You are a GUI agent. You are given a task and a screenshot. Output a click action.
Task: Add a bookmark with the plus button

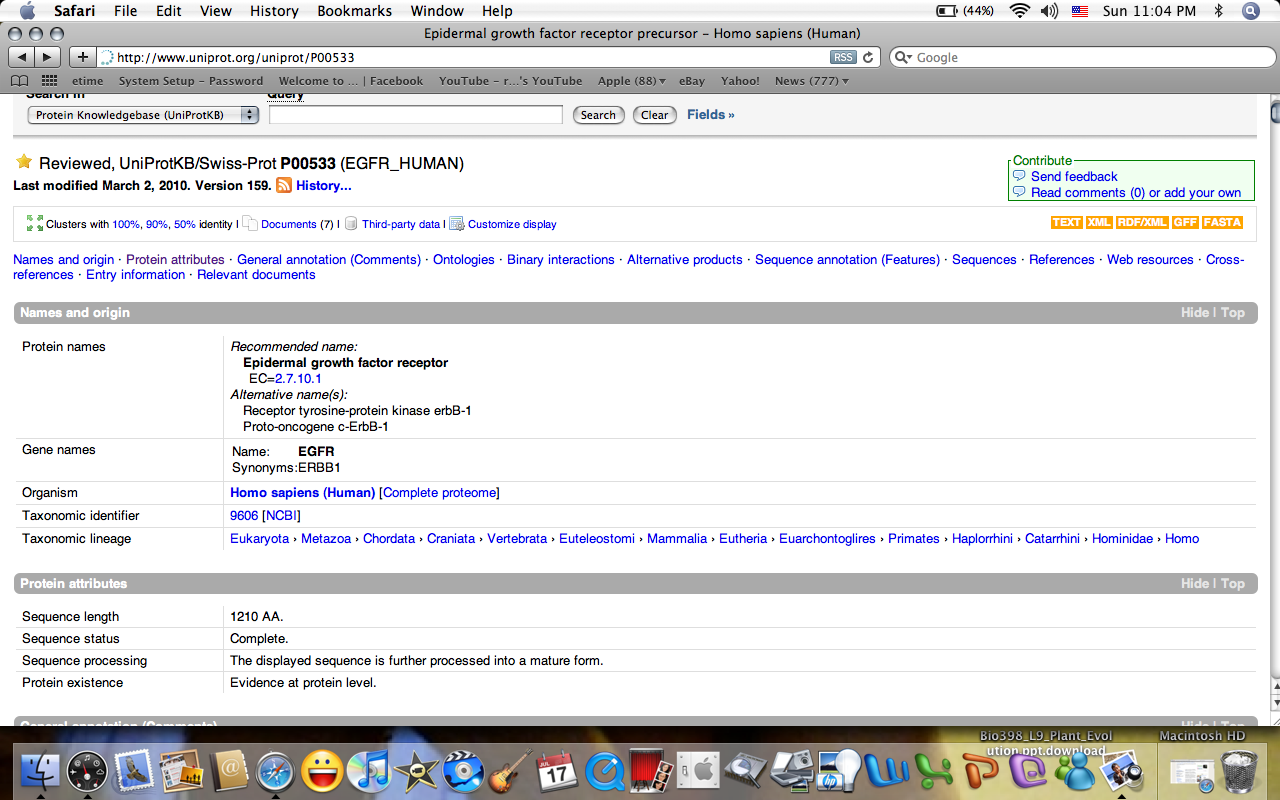coord(82,57)
